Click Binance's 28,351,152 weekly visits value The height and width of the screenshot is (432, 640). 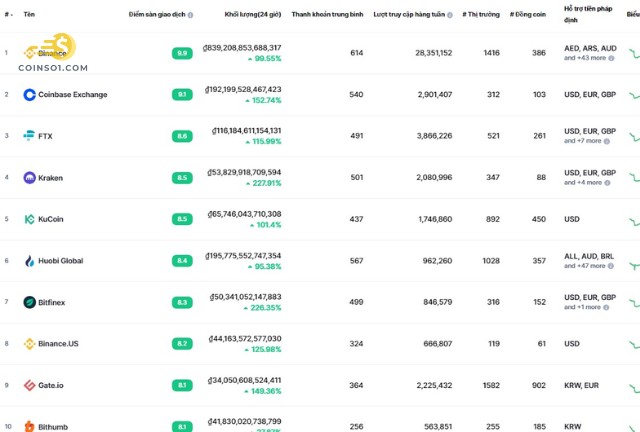(433, 53)
